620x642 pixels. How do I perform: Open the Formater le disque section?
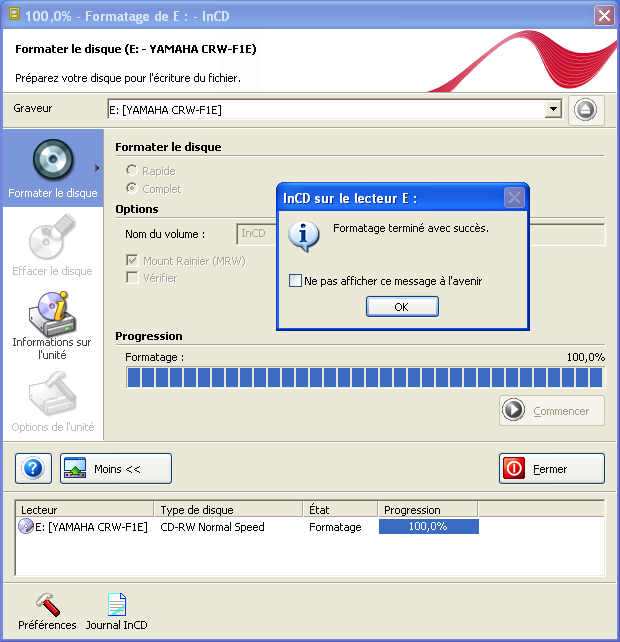coord(53,168)
